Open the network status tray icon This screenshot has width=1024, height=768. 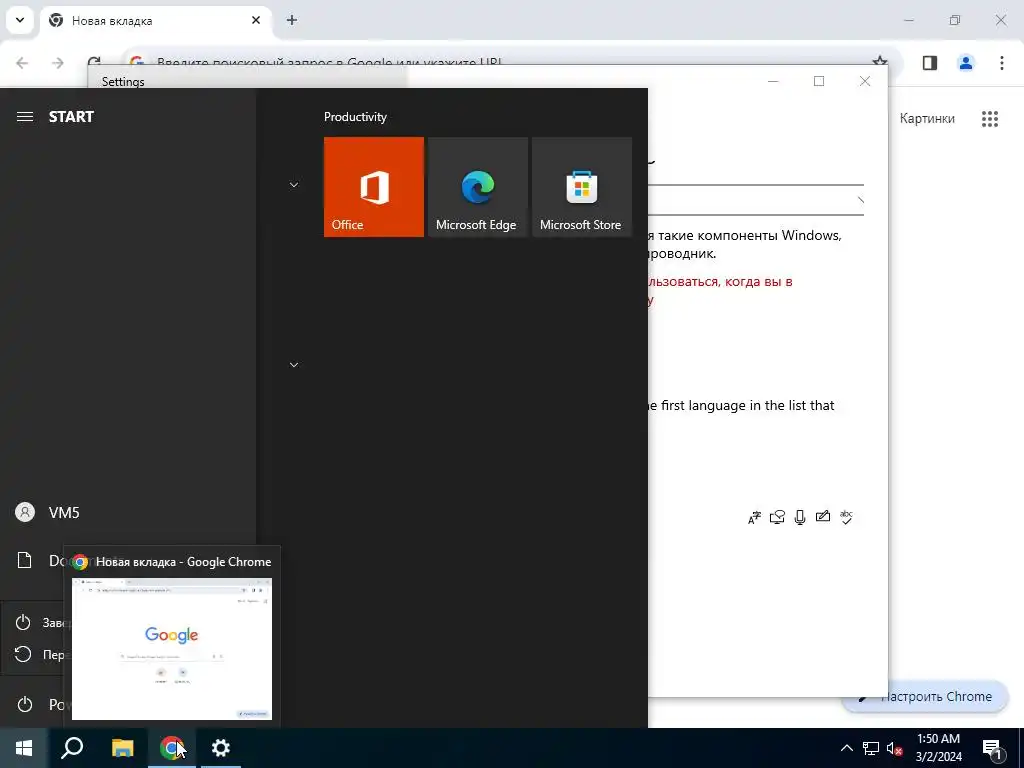(871, 748)
